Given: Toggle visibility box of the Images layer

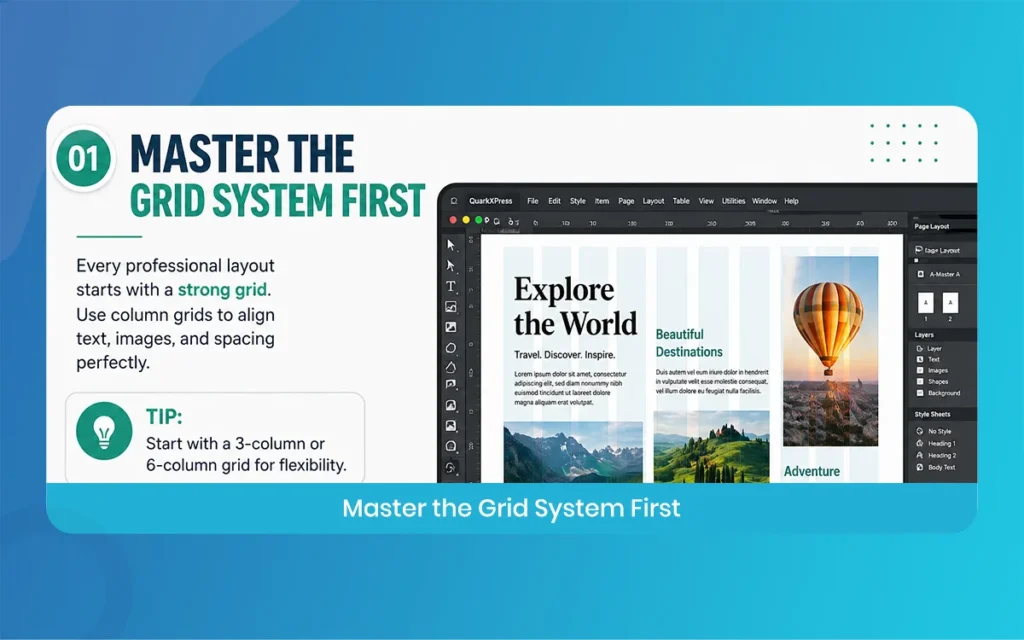Looking at the screenshot, I should coord(920,370).
